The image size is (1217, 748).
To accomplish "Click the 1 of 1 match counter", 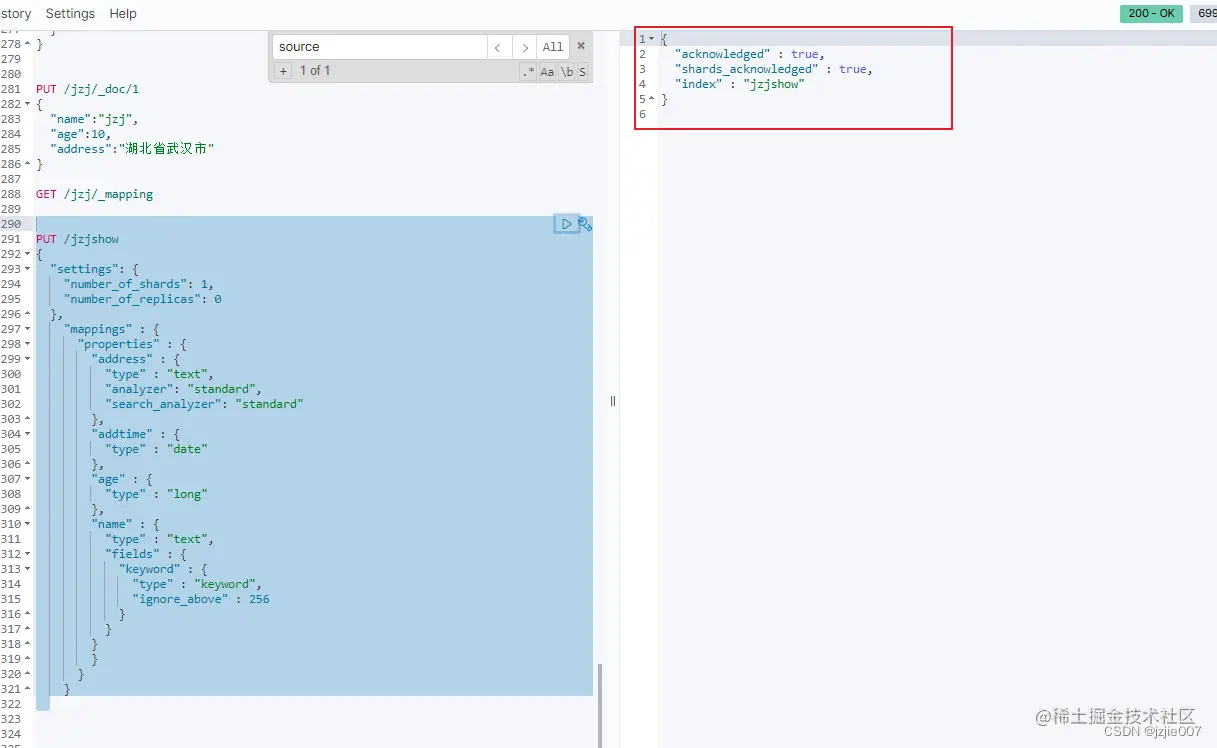I will coord(315,71).
